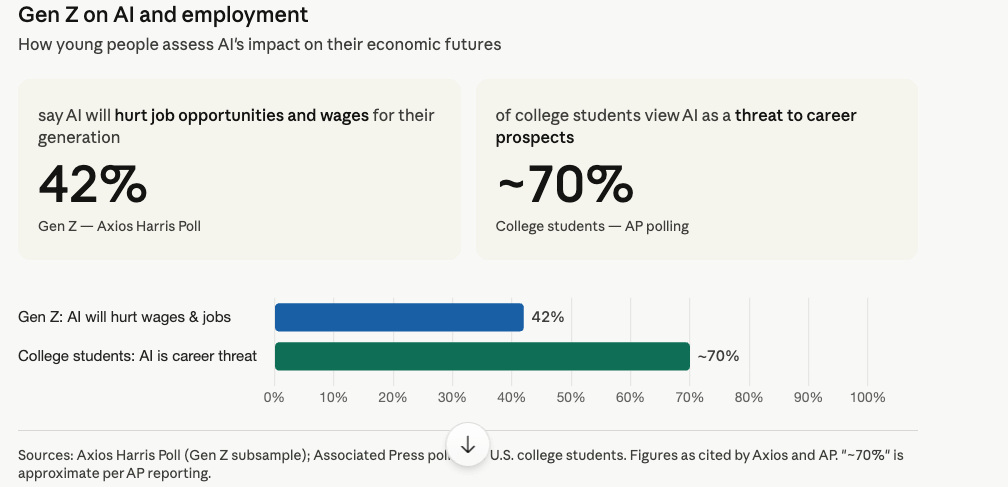Select the green college students bar
1008x487 pixels.
pos(482,357)
